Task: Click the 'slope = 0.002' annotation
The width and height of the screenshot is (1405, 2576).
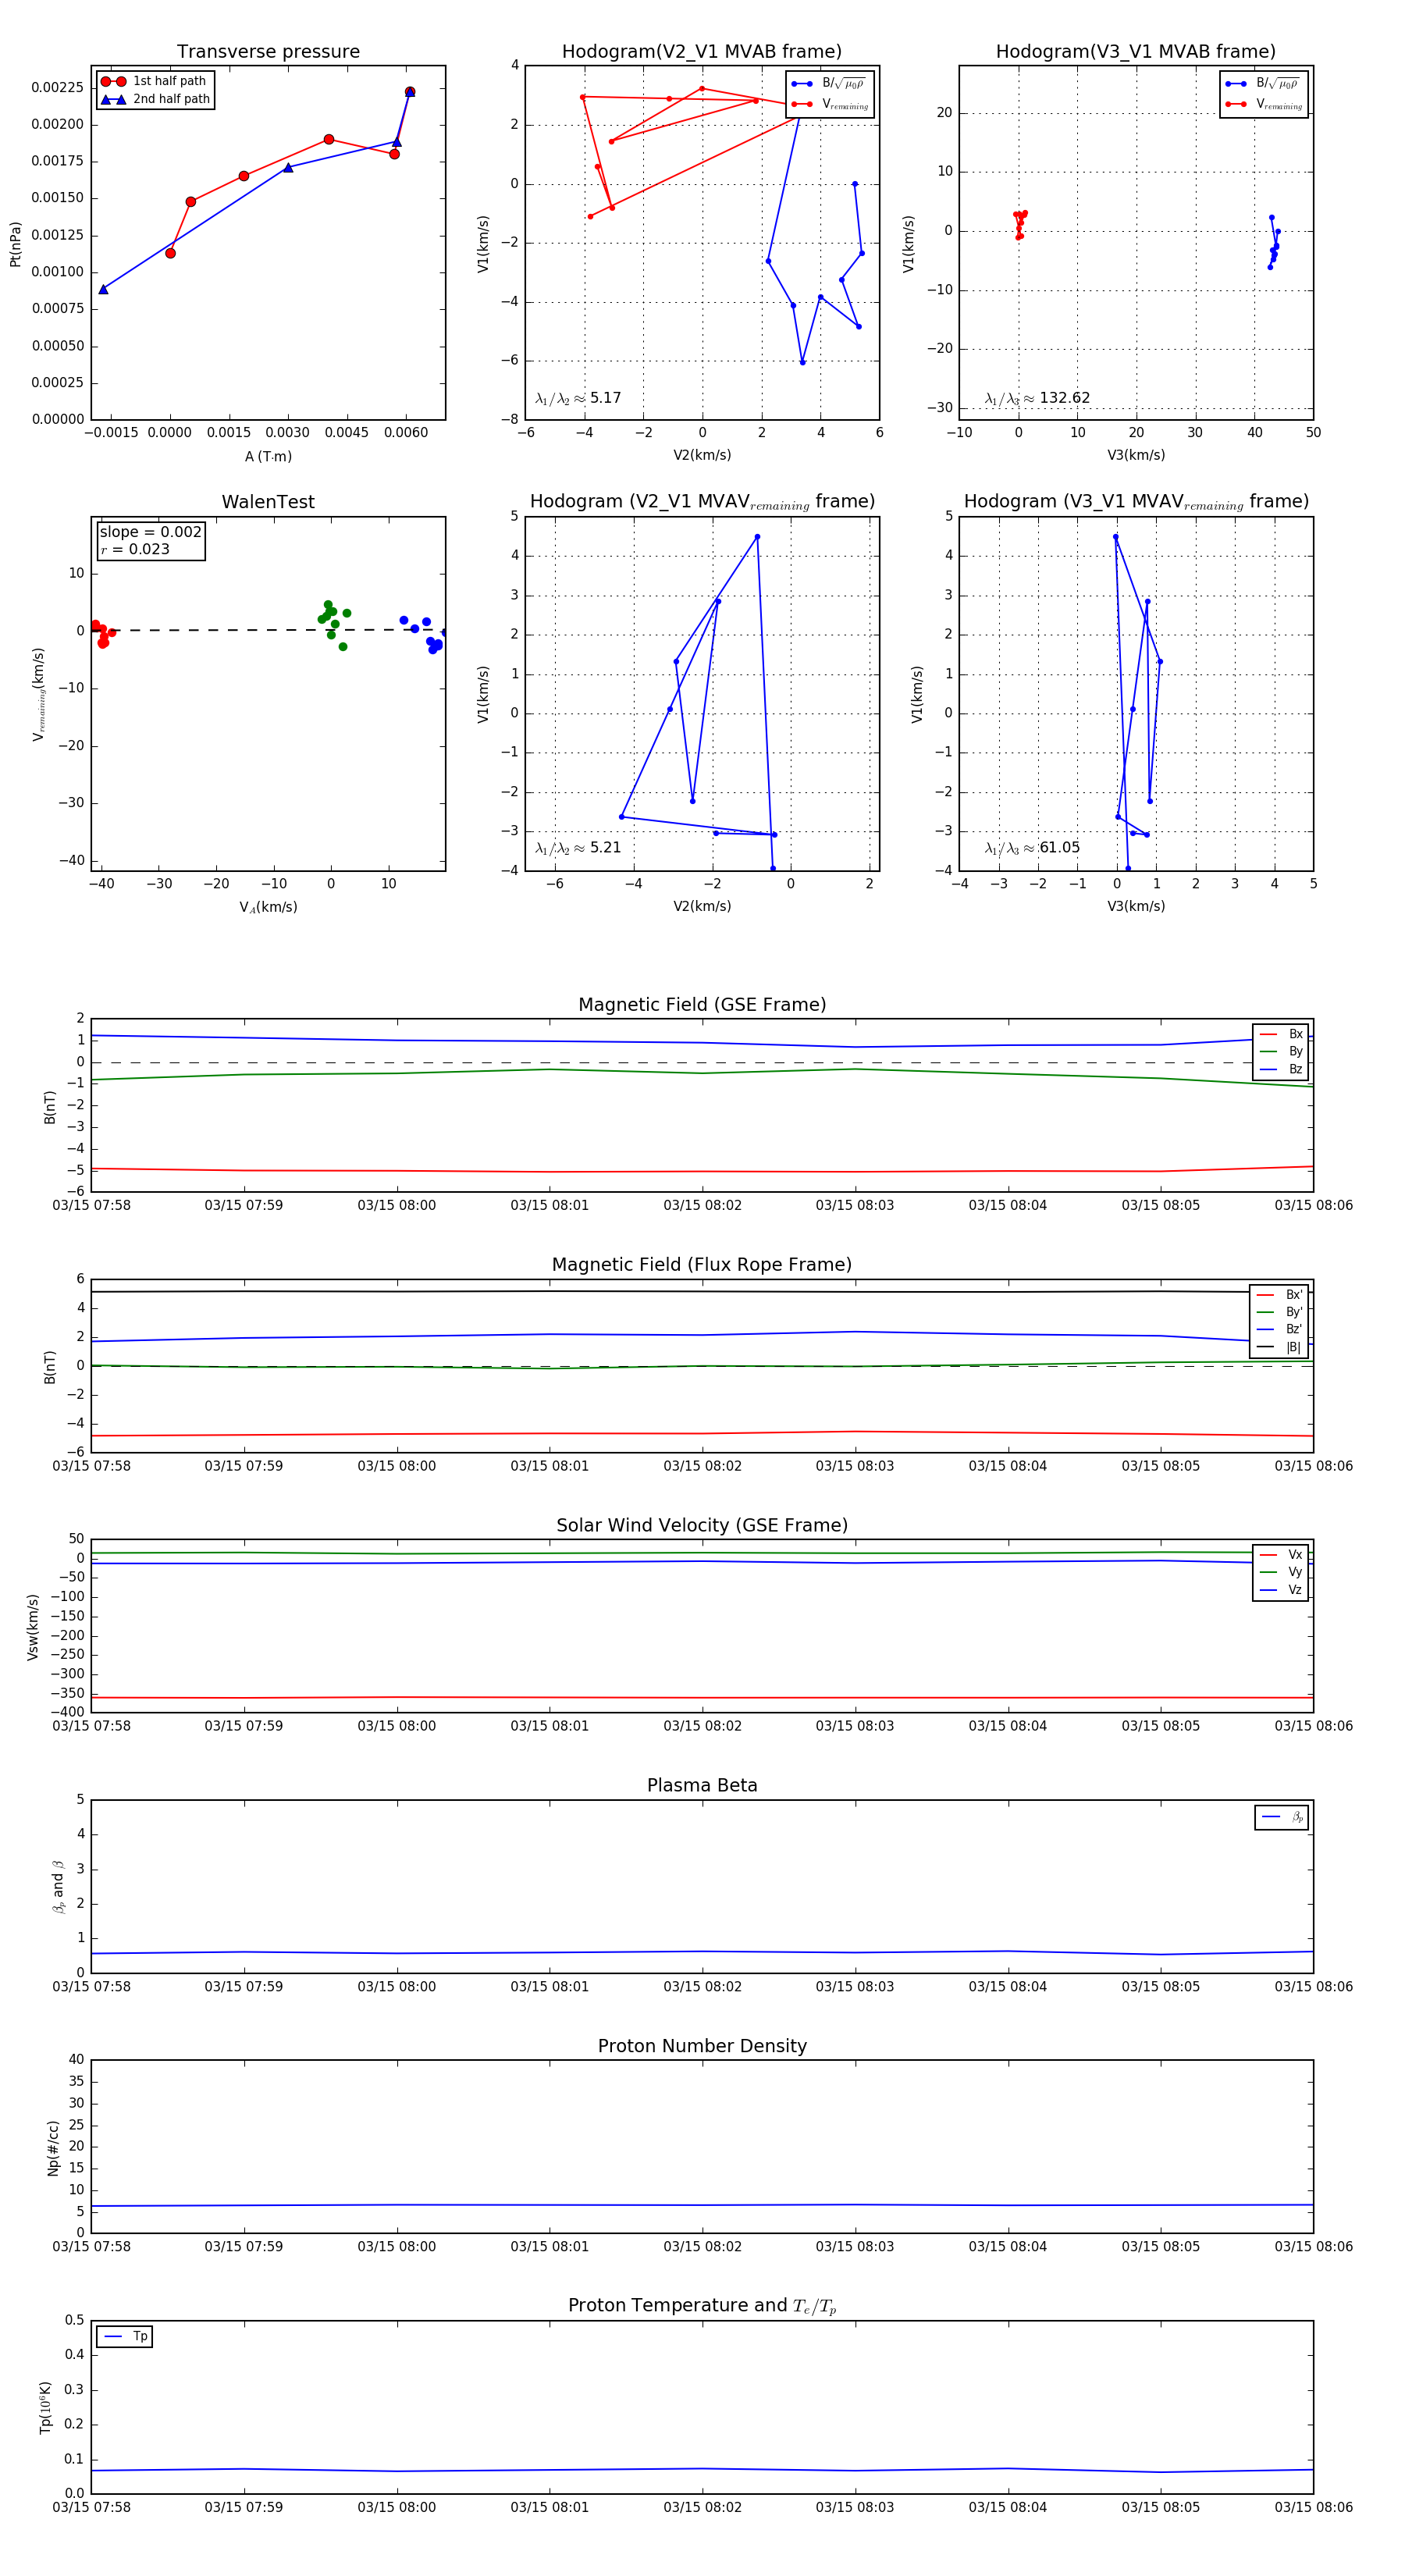Action: [x=151, y=532]
